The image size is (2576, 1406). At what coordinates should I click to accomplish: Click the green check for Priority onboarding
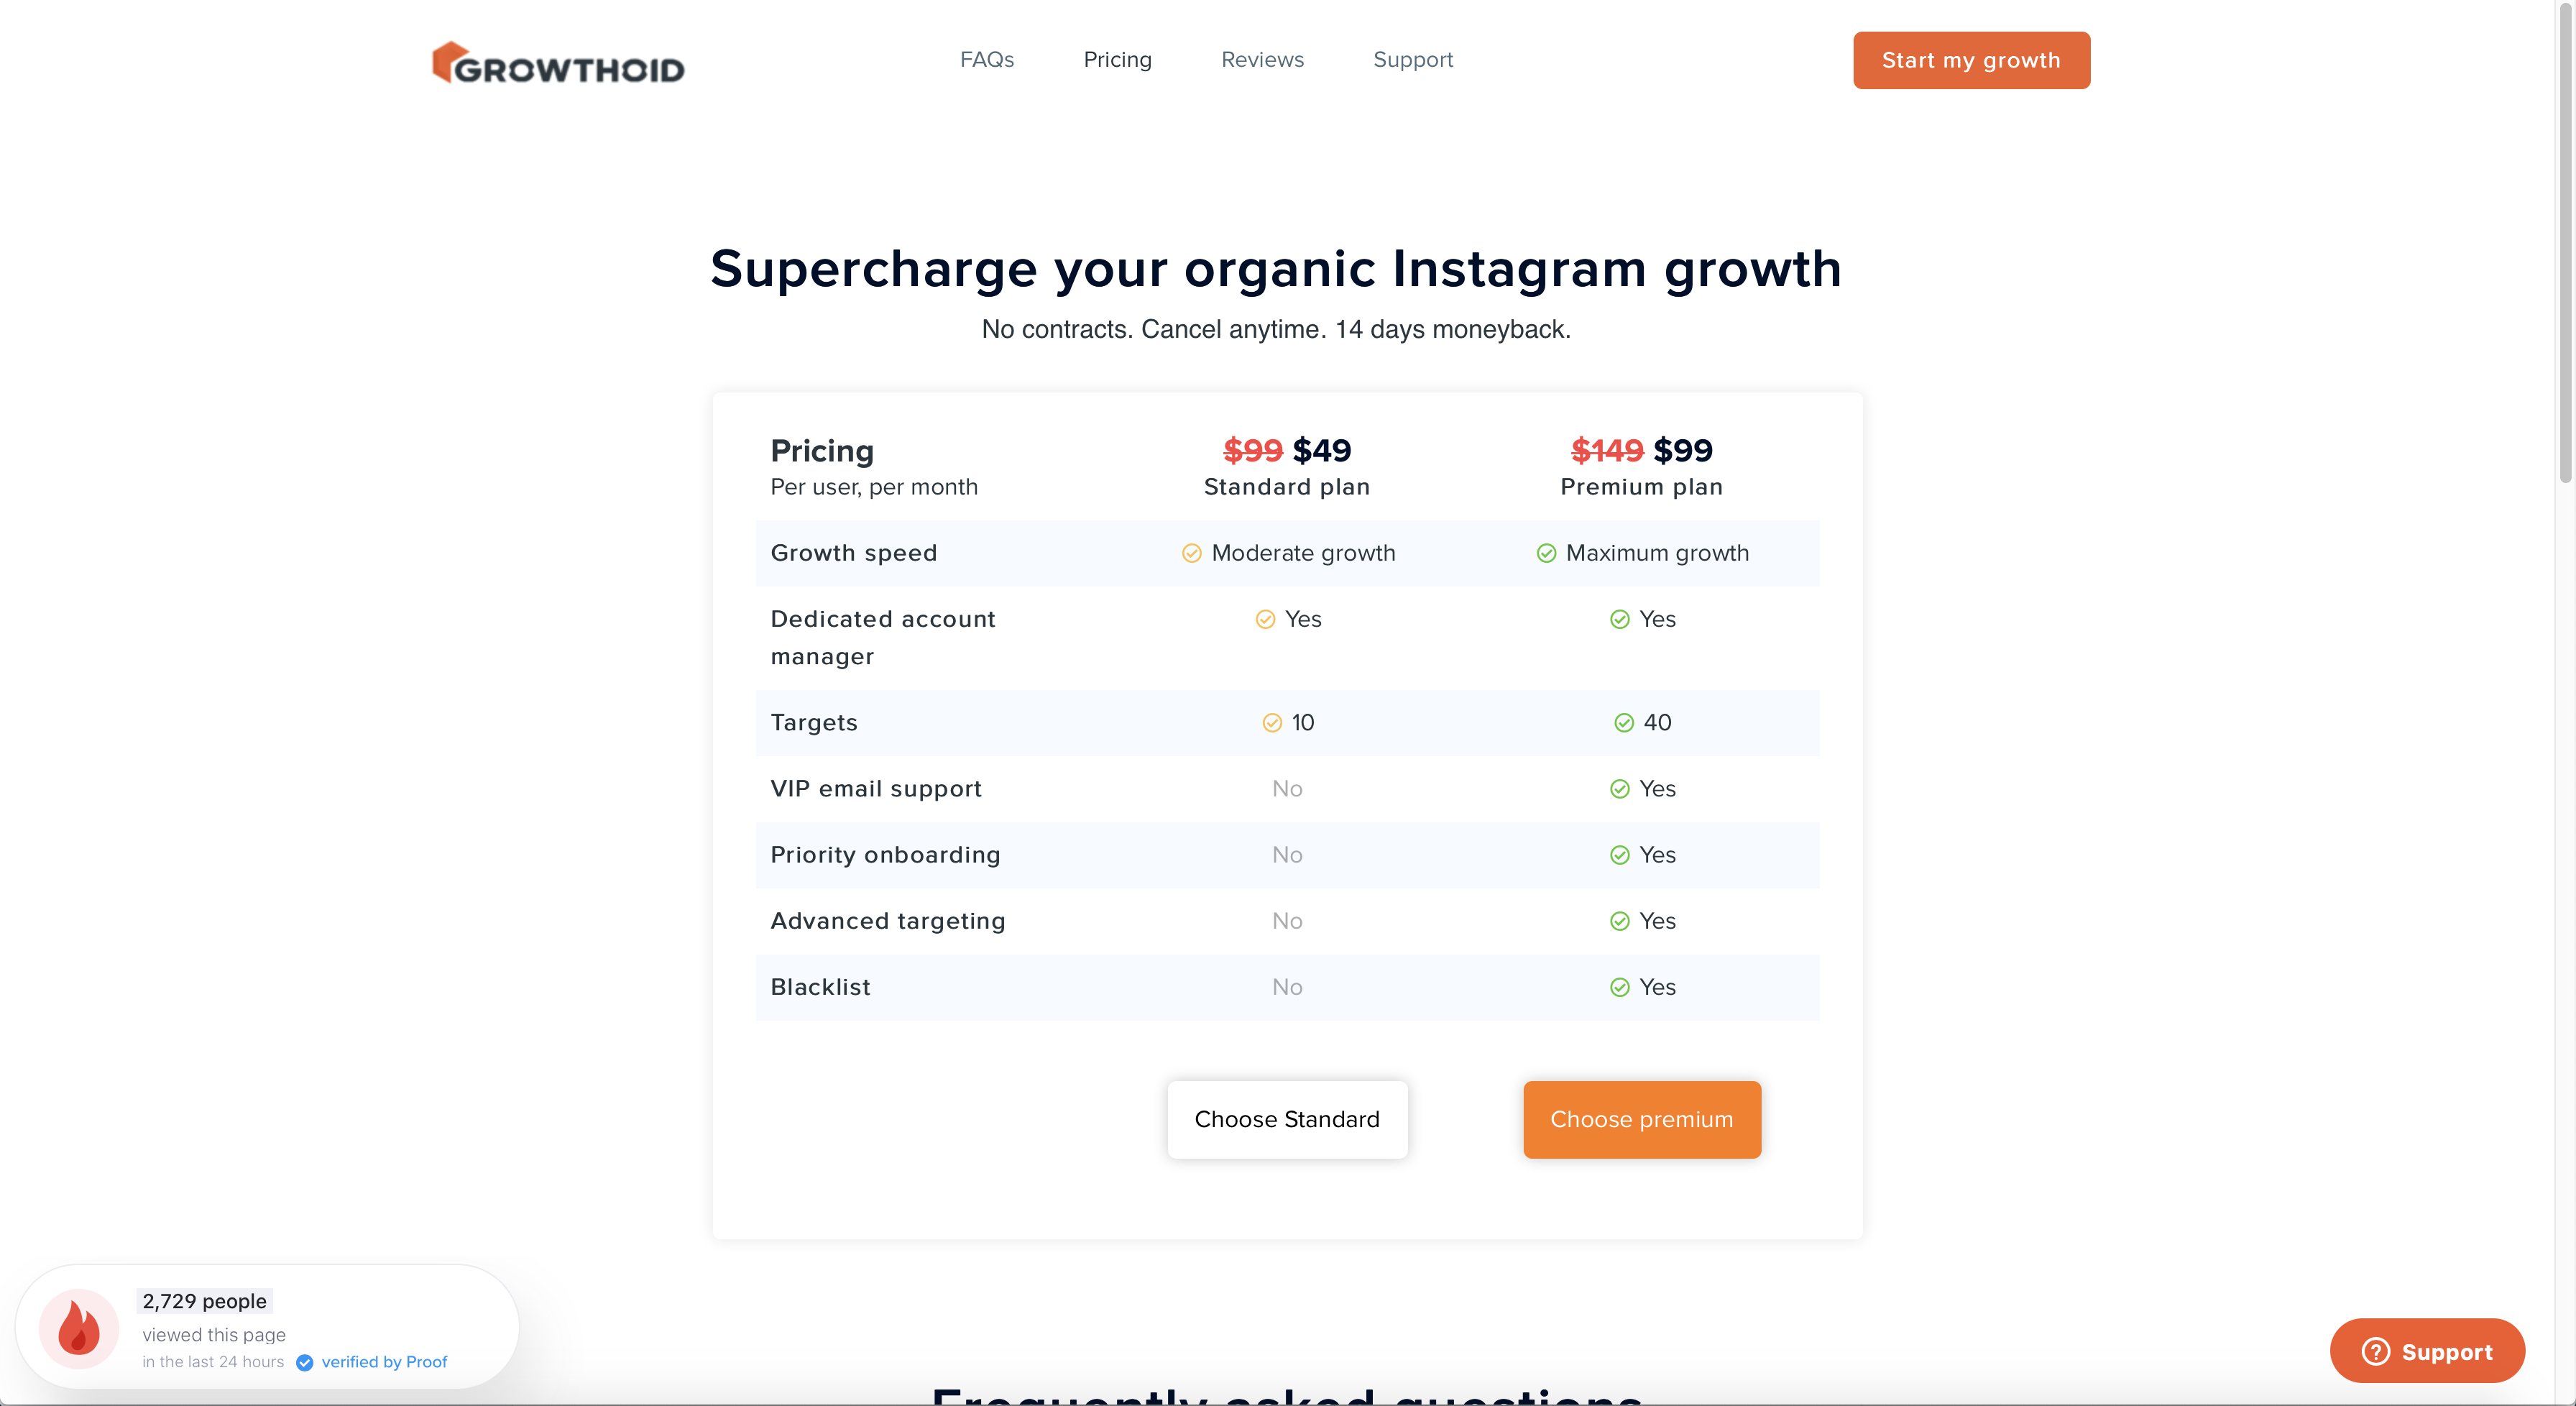point(1620,855)
